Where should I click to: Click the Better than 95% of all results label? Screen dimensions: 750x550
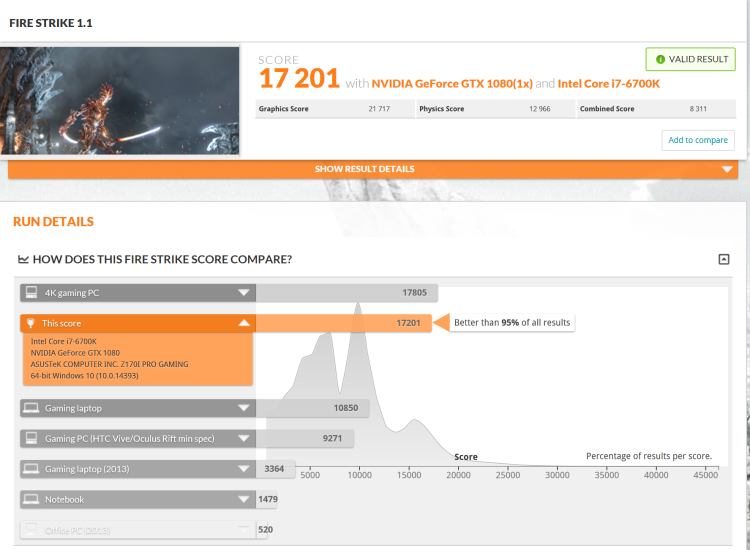coord(512,323)
